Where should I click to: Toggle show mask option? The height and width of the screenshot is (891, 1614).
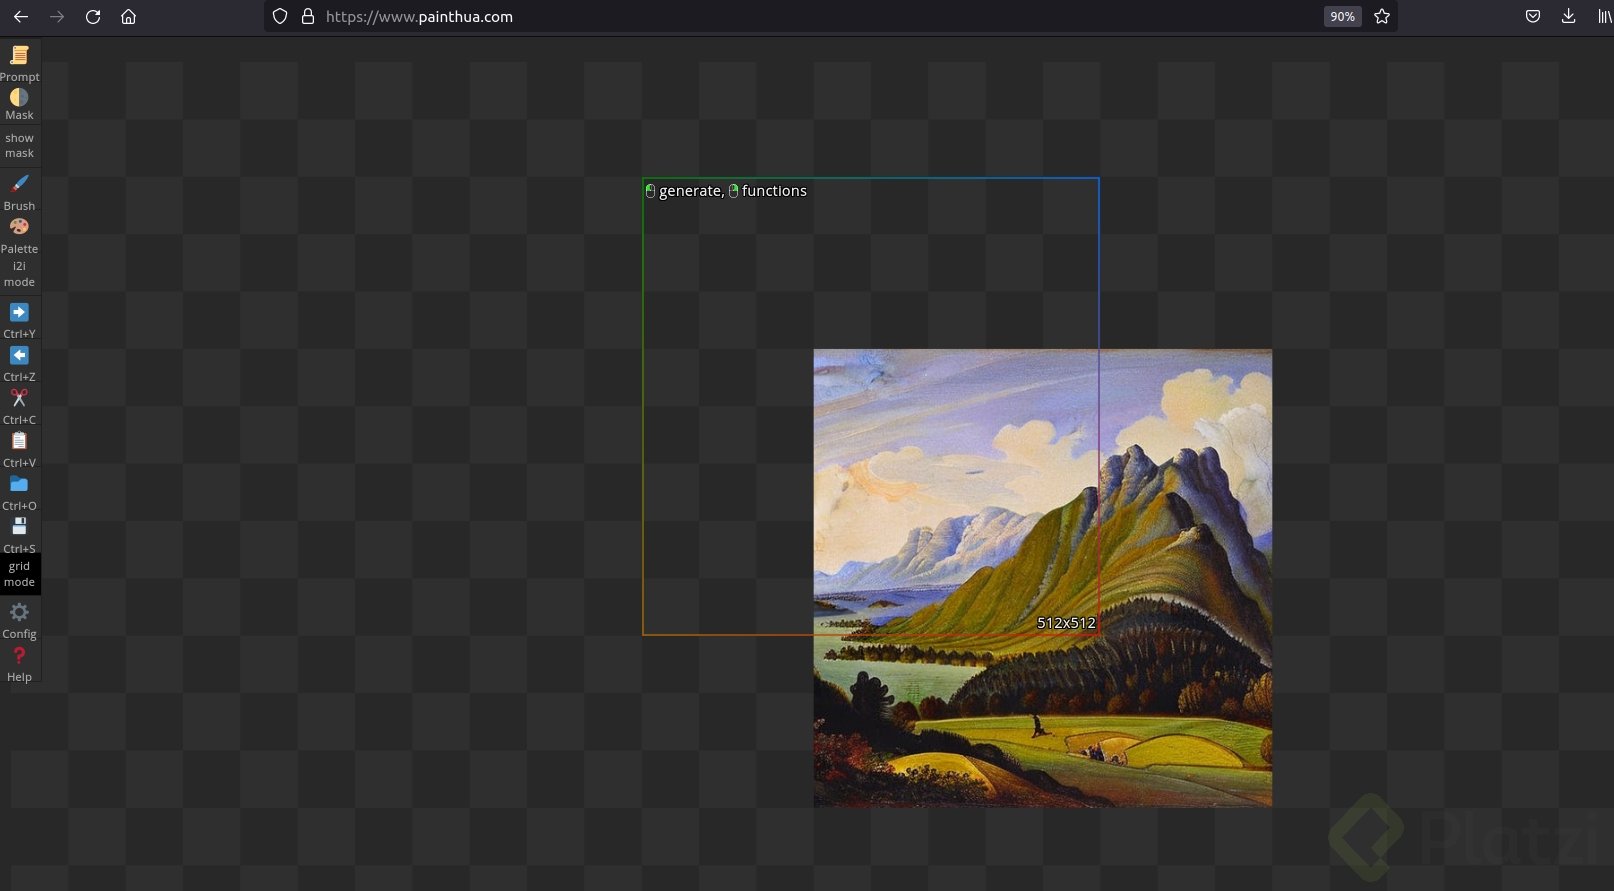(19, 146)
